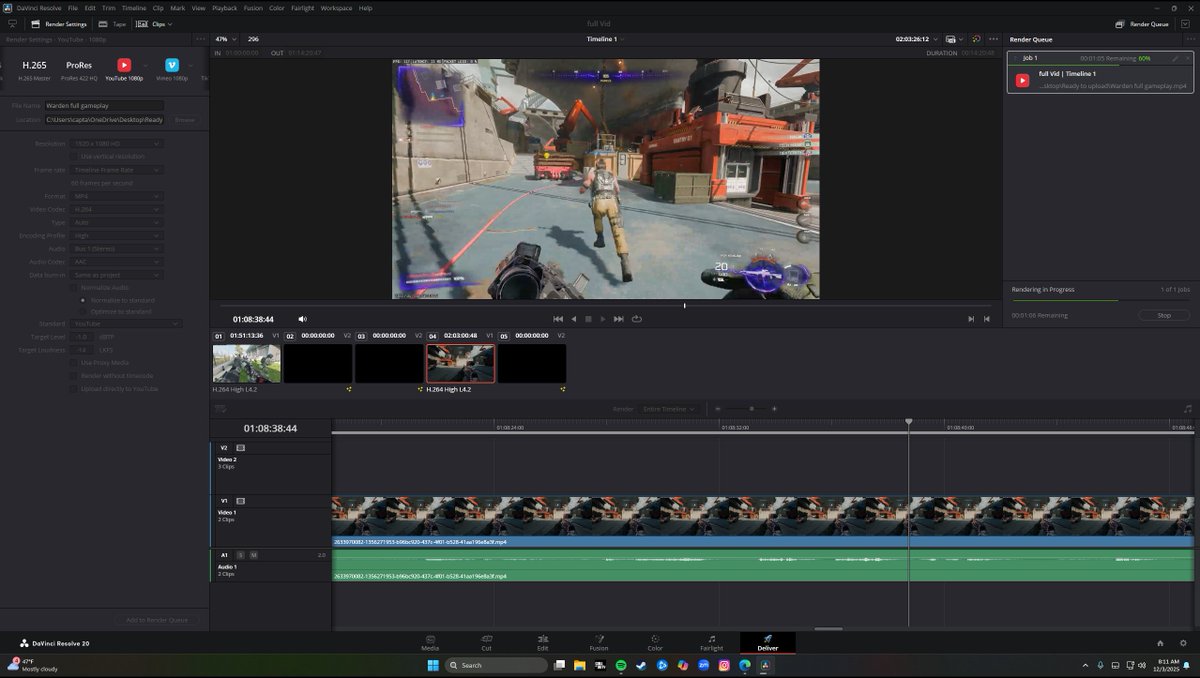Select clip 01 thumbnail in clip strip

247,364
